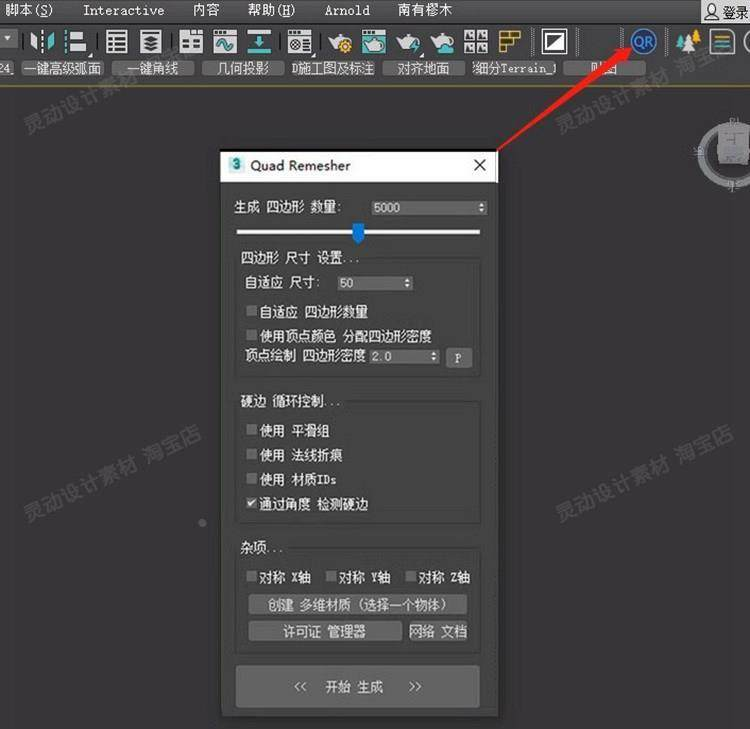Click the spinner arrows of 生成四边形数量
Screen dimensions: 750x729
click(482, 208)
